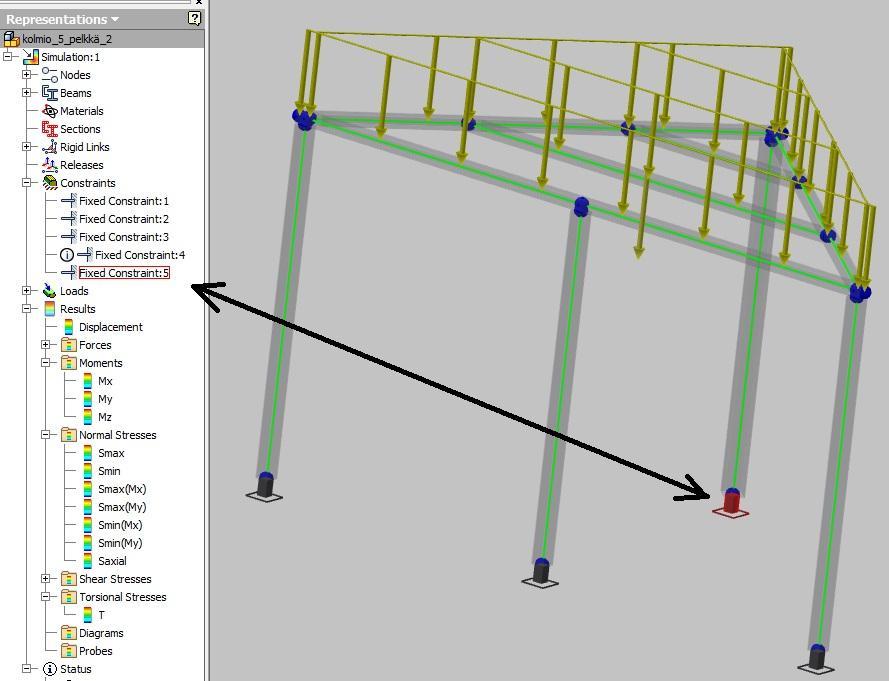Click the Results color bar icon
Image resolution: width=889 pixels, height=681 pixels.
[49, 309]
